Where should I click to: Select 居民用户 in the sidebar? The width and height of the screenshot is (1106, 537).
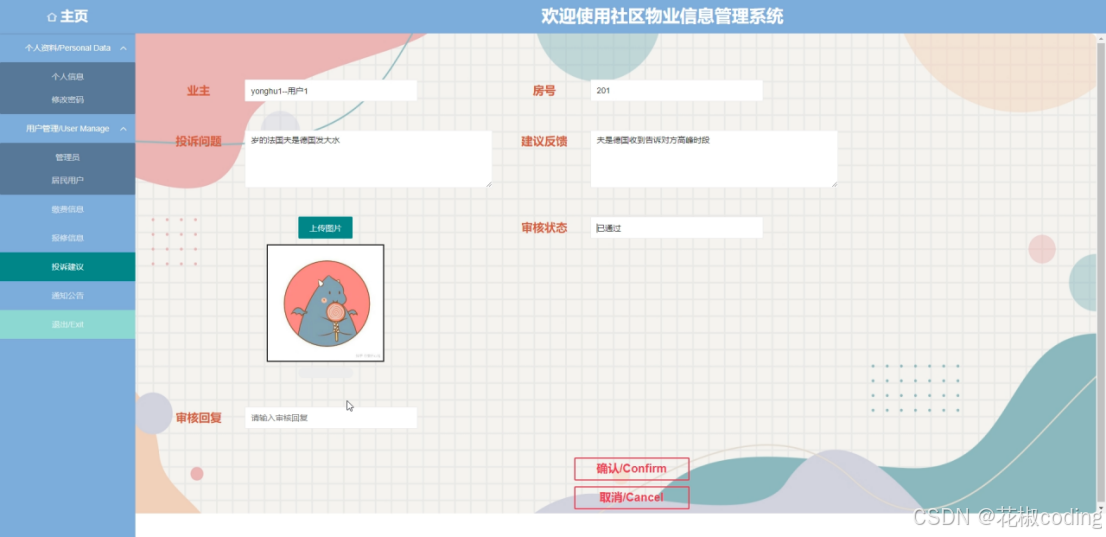pos(68,180)
